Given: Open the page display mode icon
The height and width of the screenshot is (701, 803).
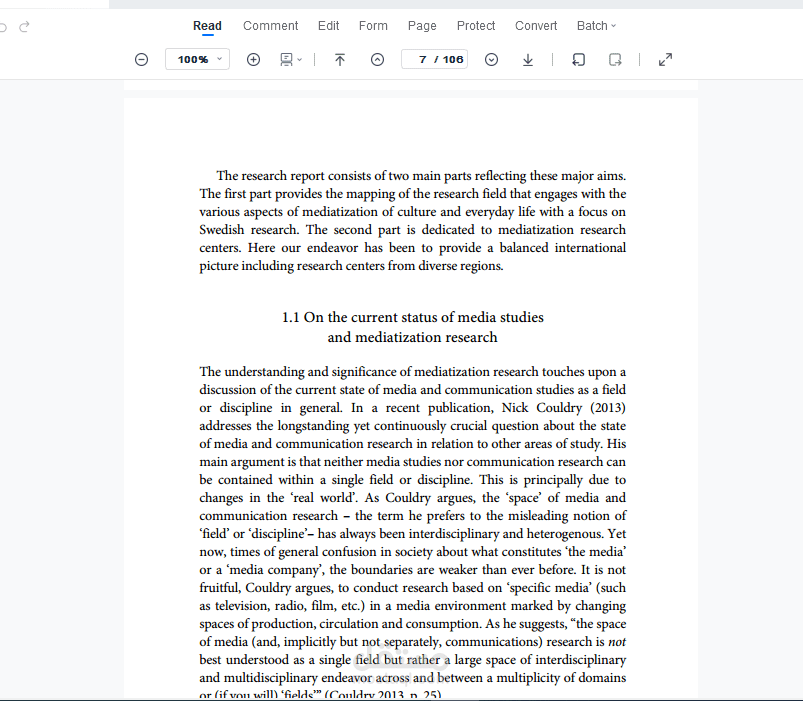Looking at the screenshot, I should 286,59.
